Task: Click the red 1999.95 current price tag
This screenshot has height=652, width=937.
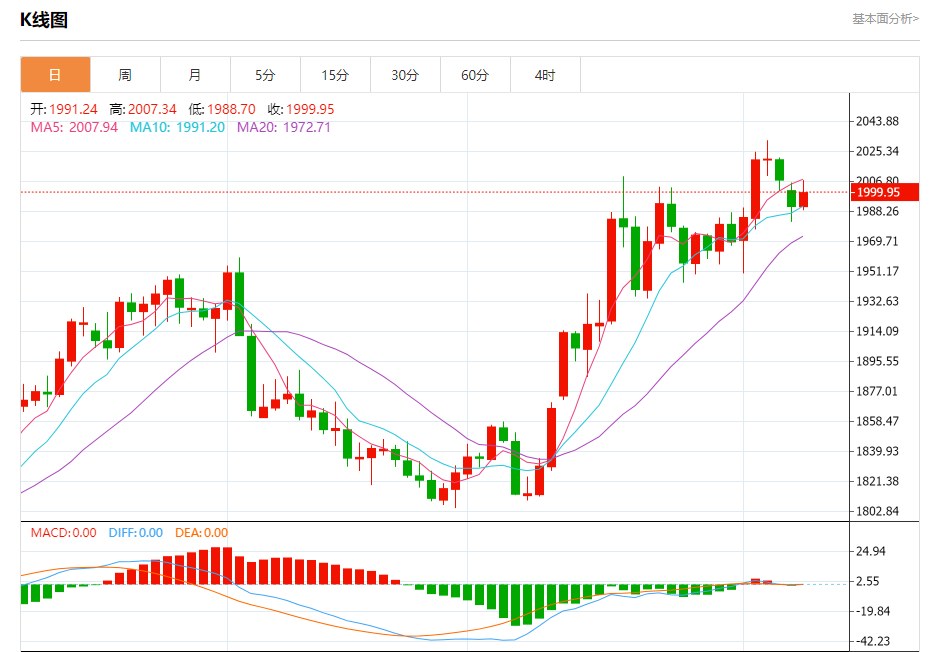Action: [884, 192]
